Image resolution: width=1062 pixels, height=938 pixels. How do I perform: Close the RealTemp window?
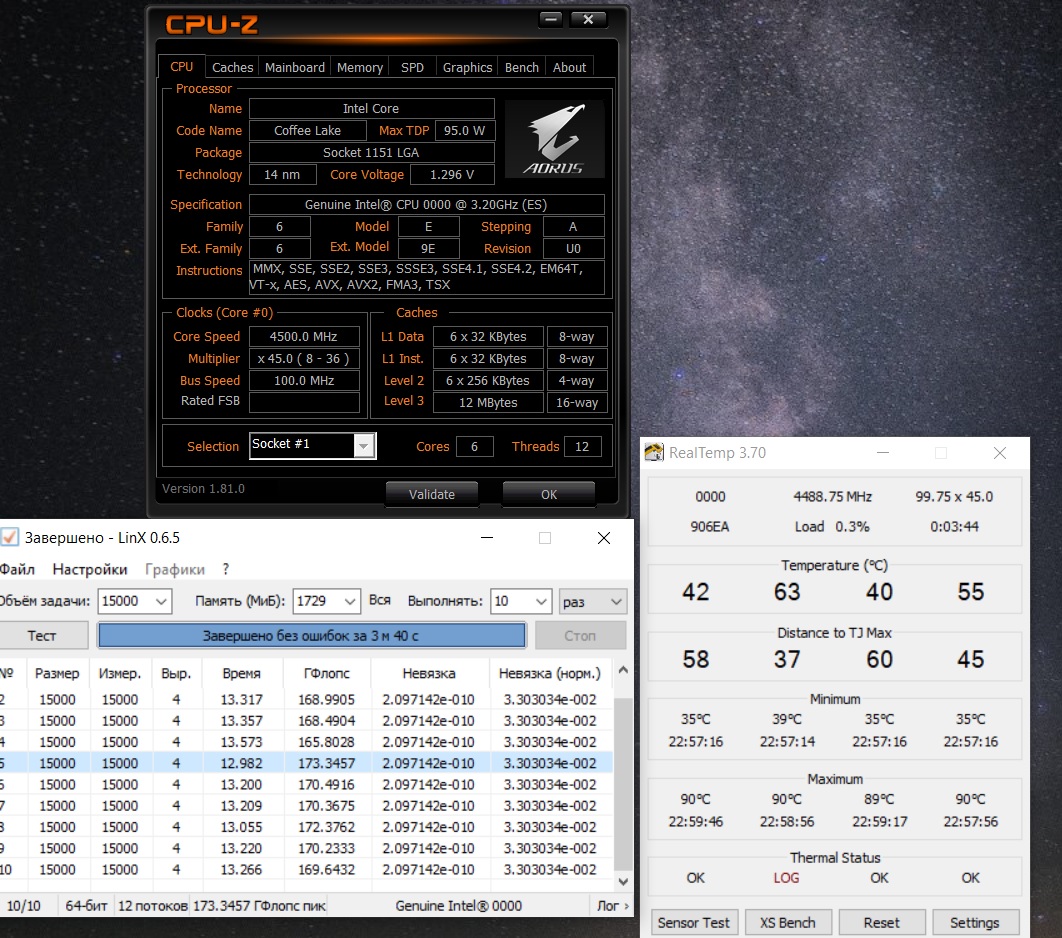pos(1000,452)
